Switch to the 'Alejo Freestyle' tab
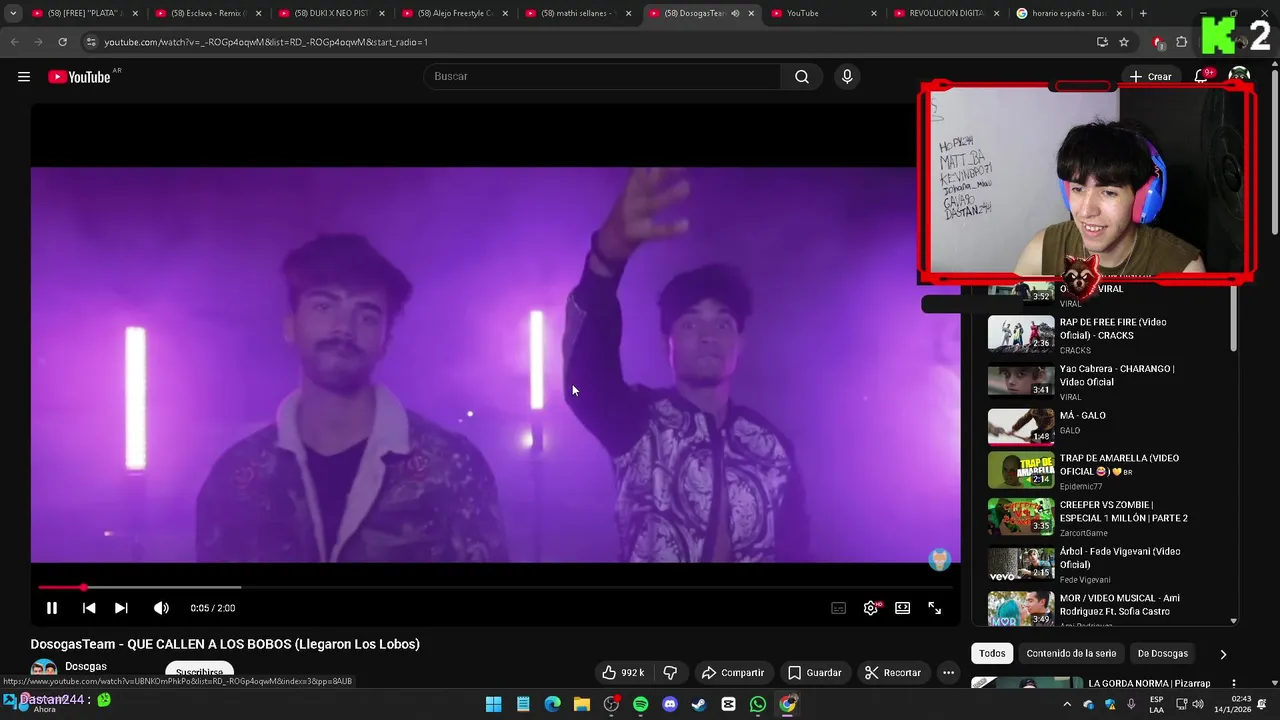1280x720 pixels. pyautogui.click(x=454, y=13)
